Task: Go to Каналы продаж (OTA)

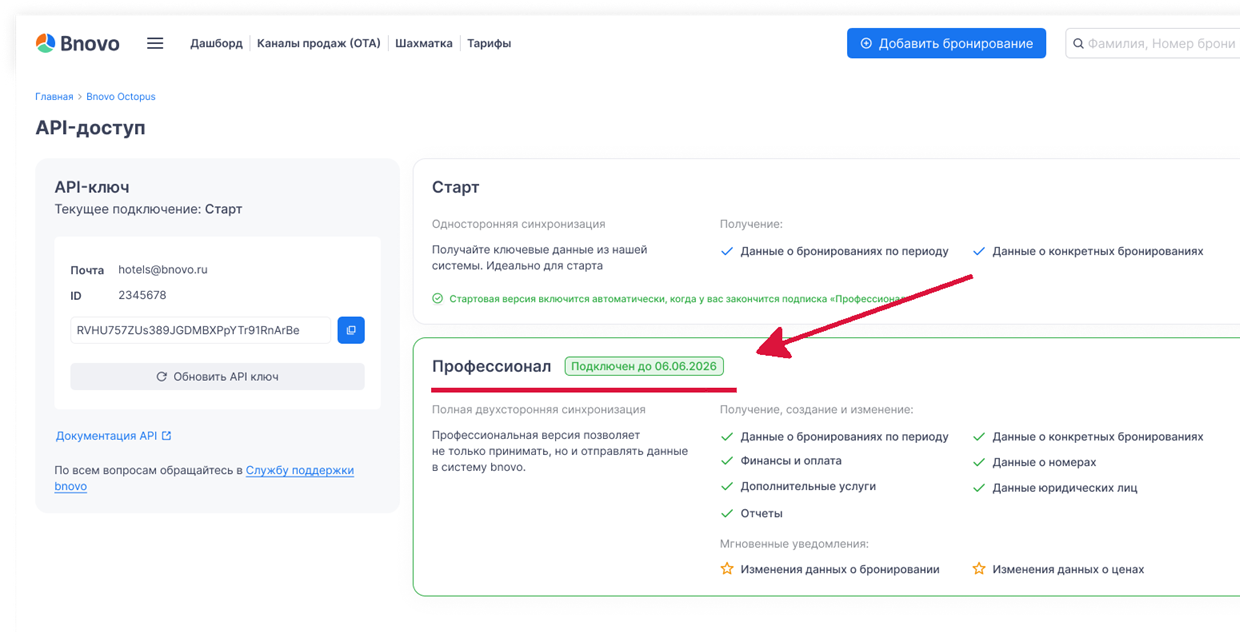Action: (x=318, y=44)
